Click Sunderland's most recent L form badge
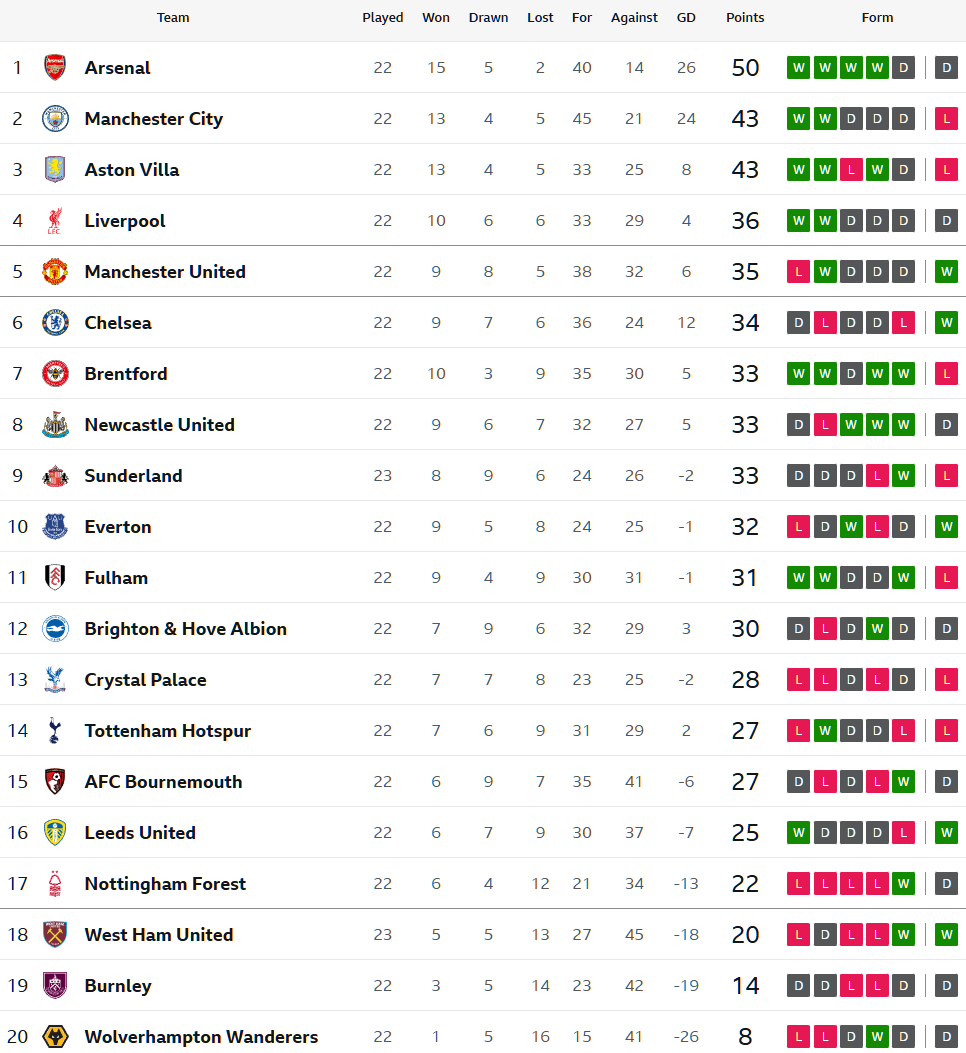966x1053 pixels. pyautogui.click(x=946, y=476)
